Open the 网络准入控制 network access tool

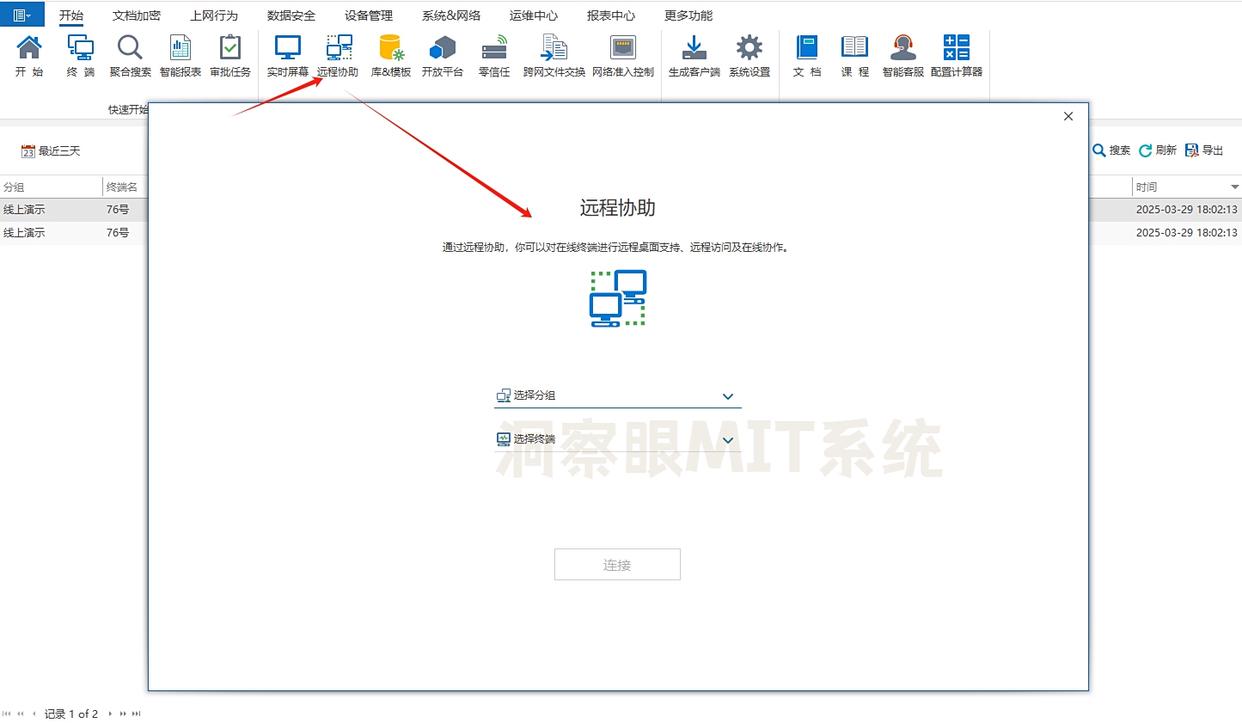[623, 56]
